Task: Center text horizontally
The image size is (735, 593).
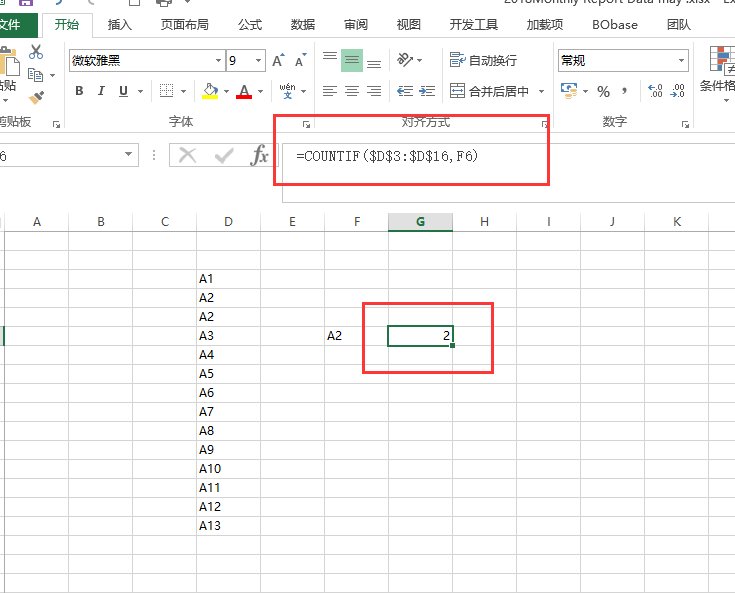Action: click(x=352, y=90)
